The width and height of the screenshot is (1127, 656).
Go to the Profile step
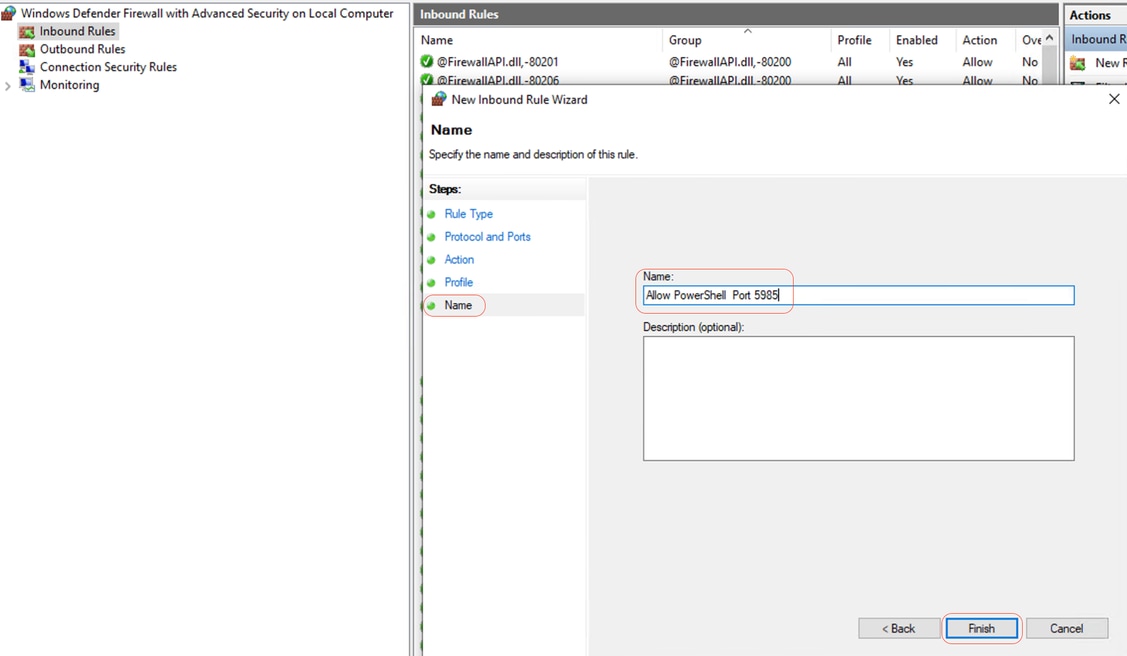click(x=459, y=282)
